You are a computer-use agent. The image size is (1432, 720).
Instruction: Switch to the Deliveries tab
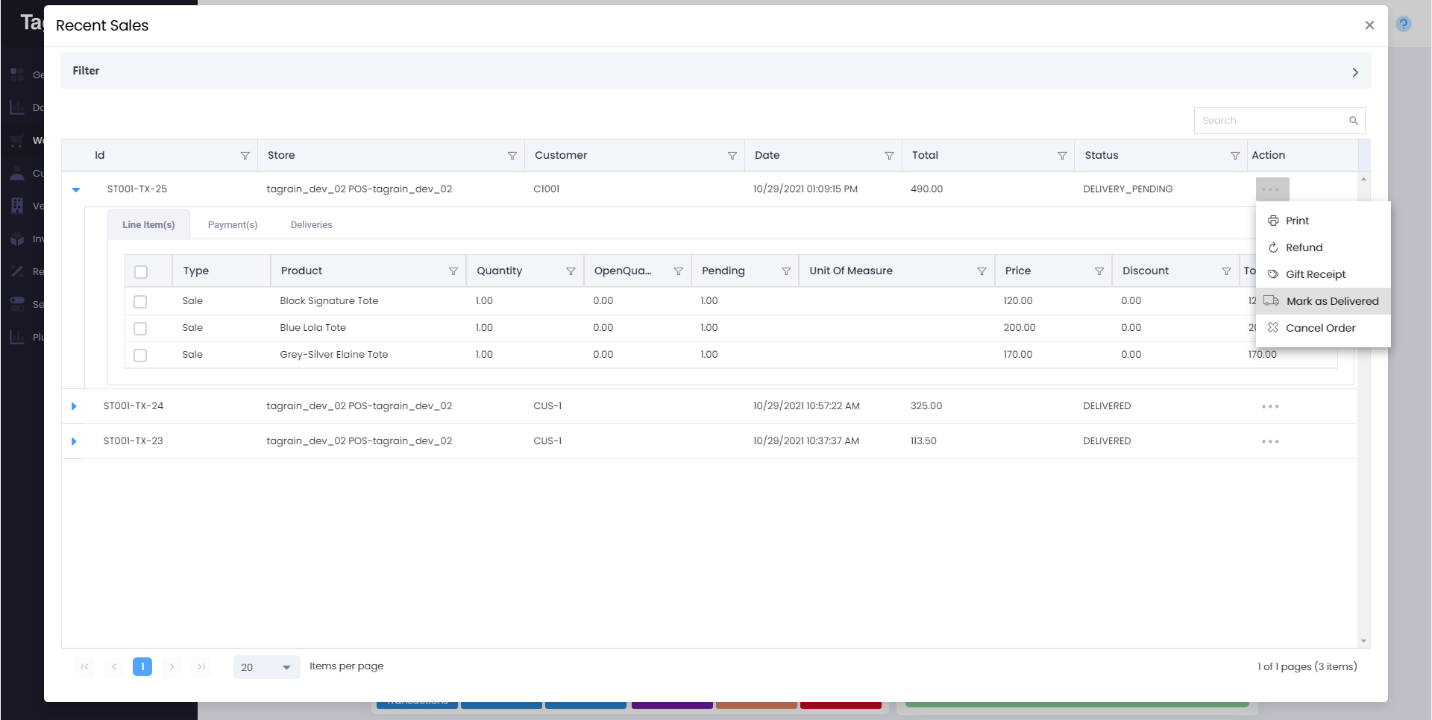click(x=311, y=224)
